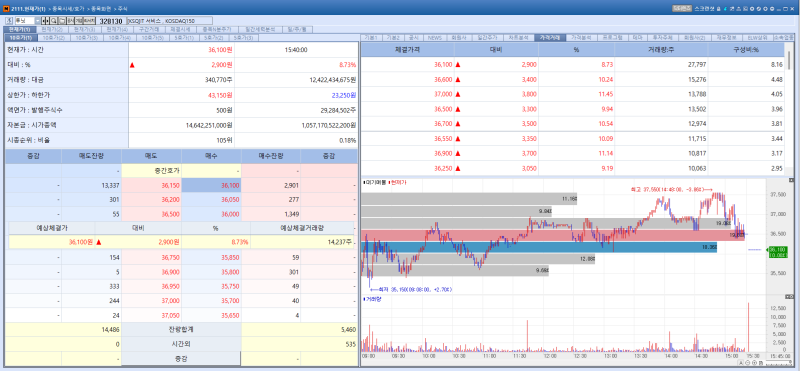Click the stock code field 328130
Viewport: 800px width, 371px height.
(111, 21)
